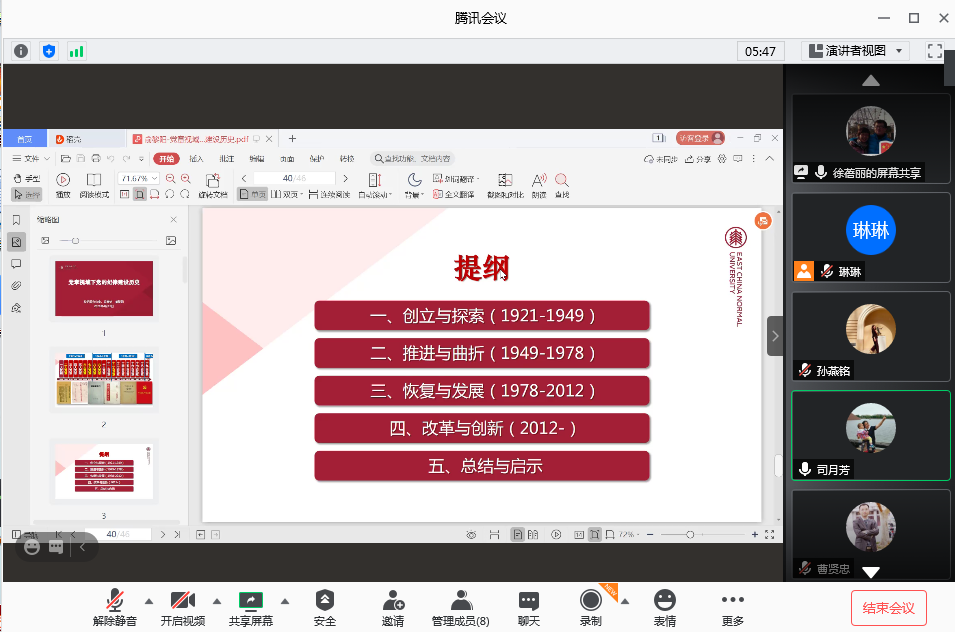The width and height of the screenshot is (955, 632).
Task: Open the Invite (邀请) icon
Action: [393, 606]
